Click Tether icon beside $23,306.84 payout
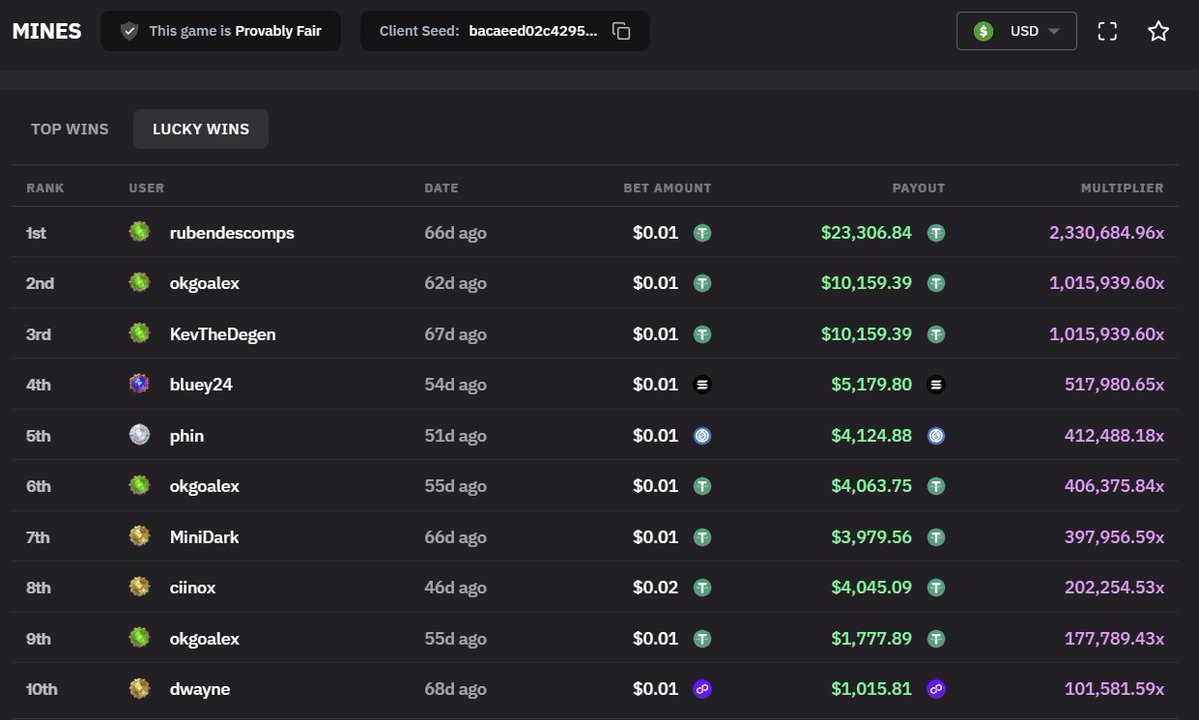 coord(936,233)
